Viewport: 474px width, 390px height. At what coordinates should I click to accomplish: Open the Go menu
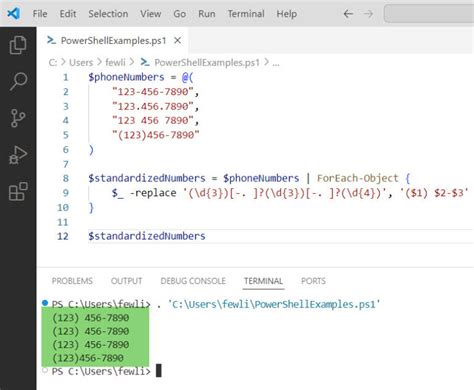[179, 14]
